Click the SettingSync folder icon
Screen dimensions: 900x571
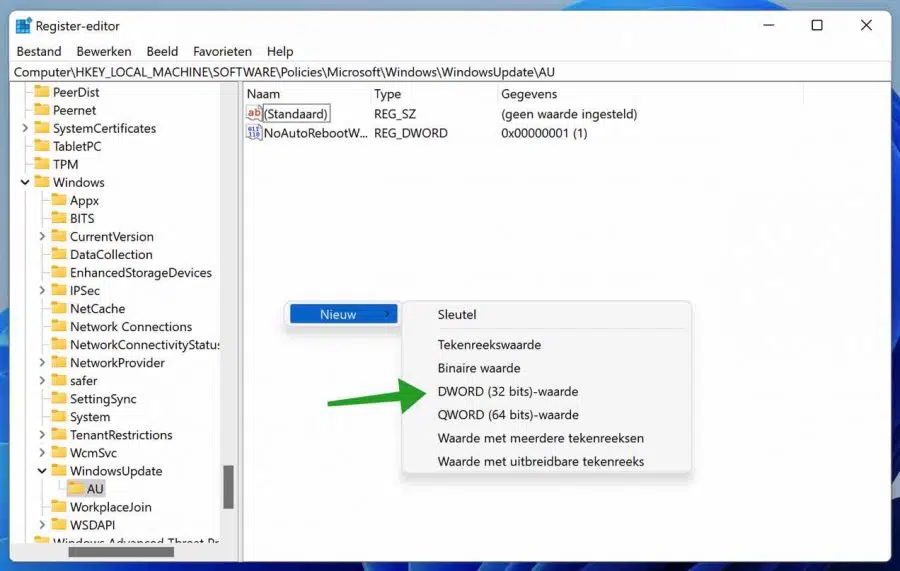point(59,399)
